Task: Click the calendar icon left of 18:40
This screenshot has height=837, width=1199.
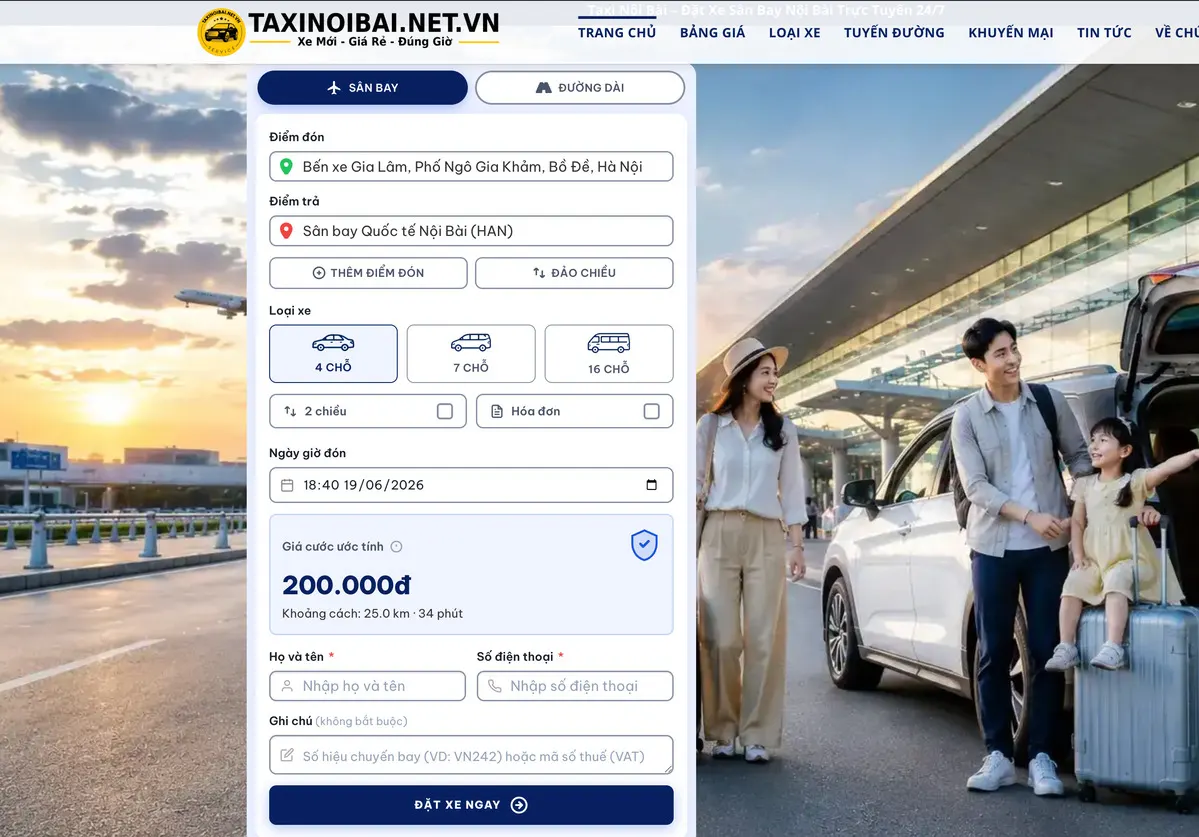Action: pos(288,485)
